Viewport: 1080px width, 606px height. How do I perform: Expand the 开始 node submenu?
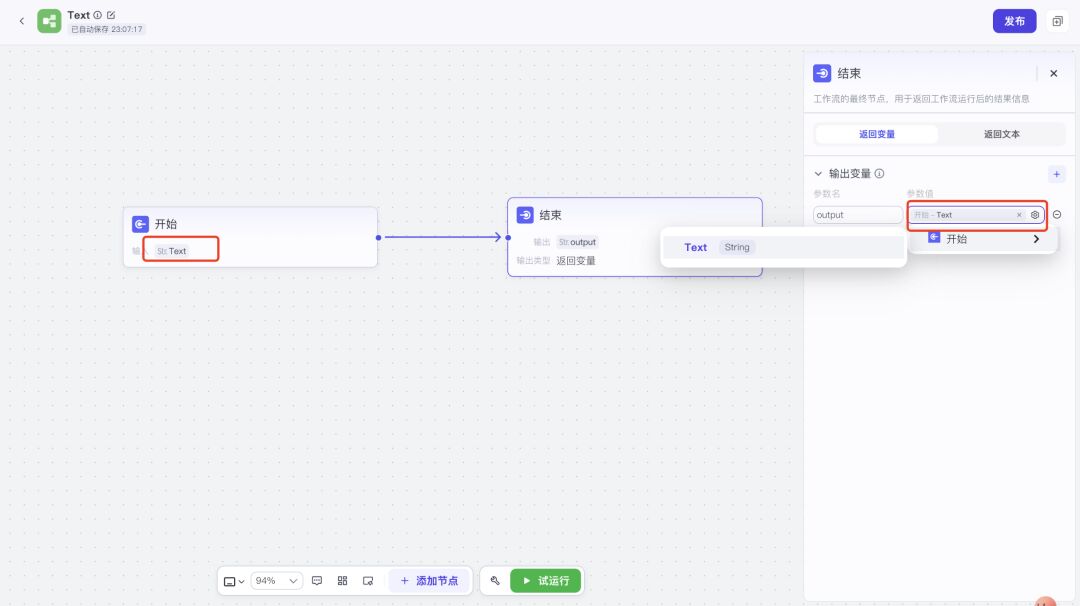pos(1036,239)
